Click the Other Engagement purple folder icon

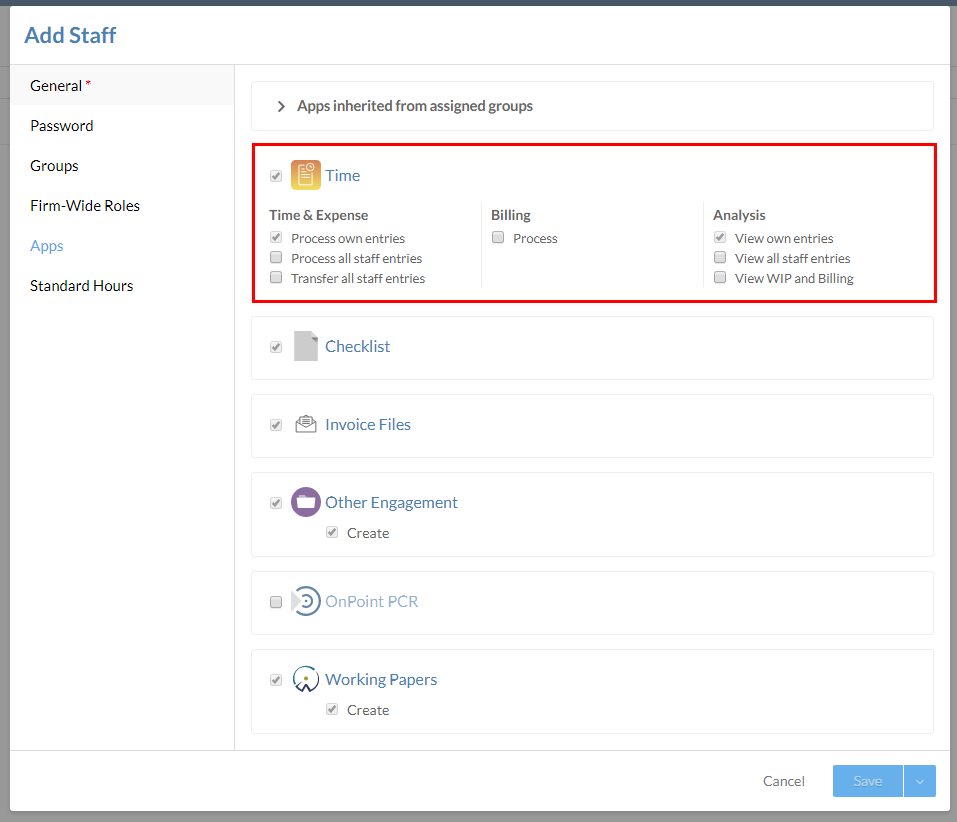tap(305, 502)
